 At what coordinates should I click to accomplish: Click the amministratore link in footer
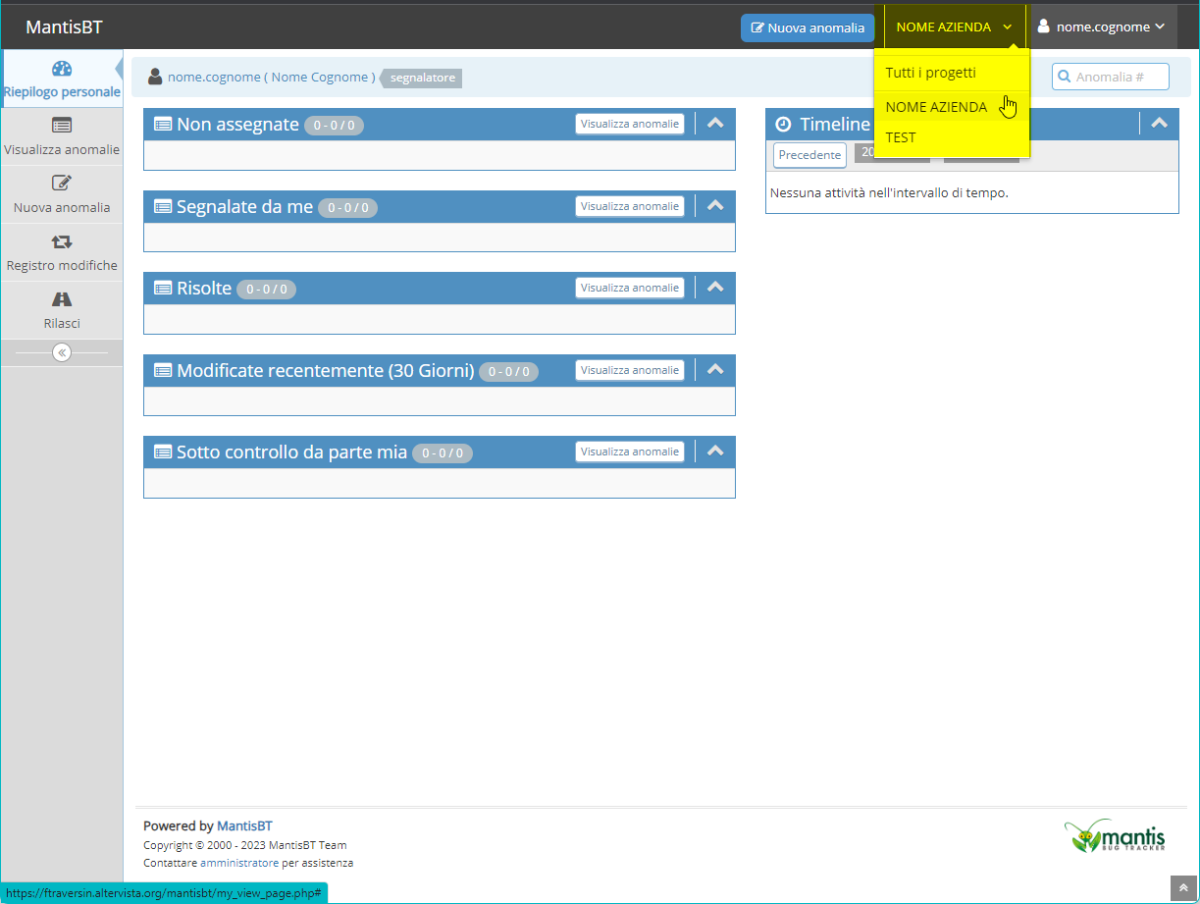tap(239, 862)
